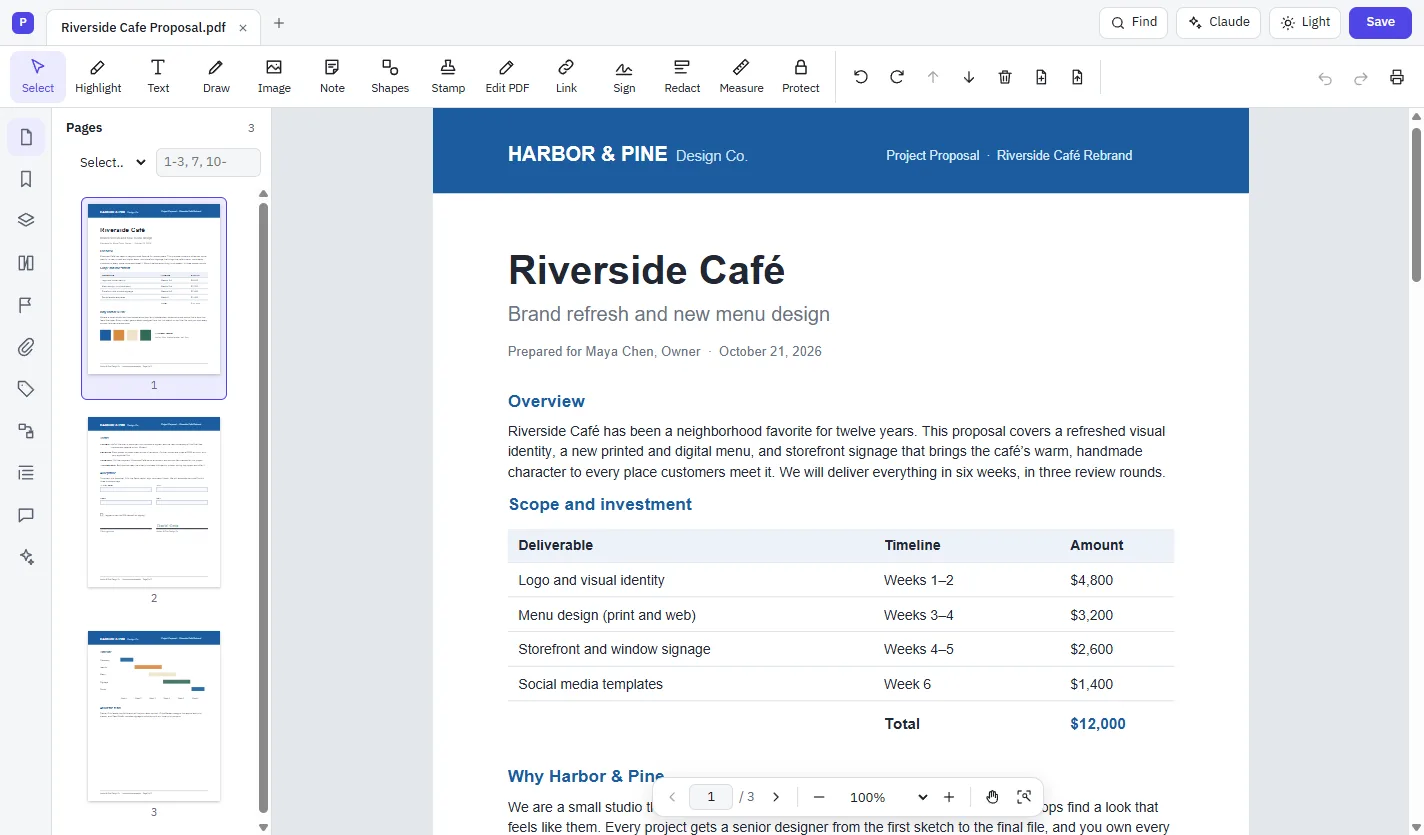Image resolution: width=1424 pixels, height=835 pixels.
Task: Close the Riverside Cafe Proposal.pdf tab
Action: click(243, 28)
